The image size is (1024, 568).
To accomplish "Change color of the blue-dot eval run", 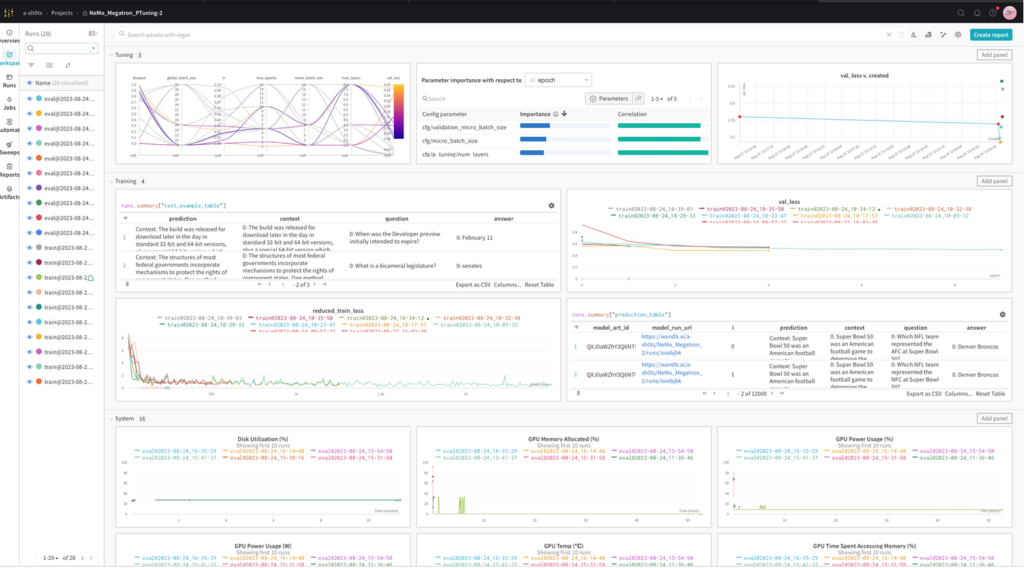I will pyautogui.click(x=39, y=232).
